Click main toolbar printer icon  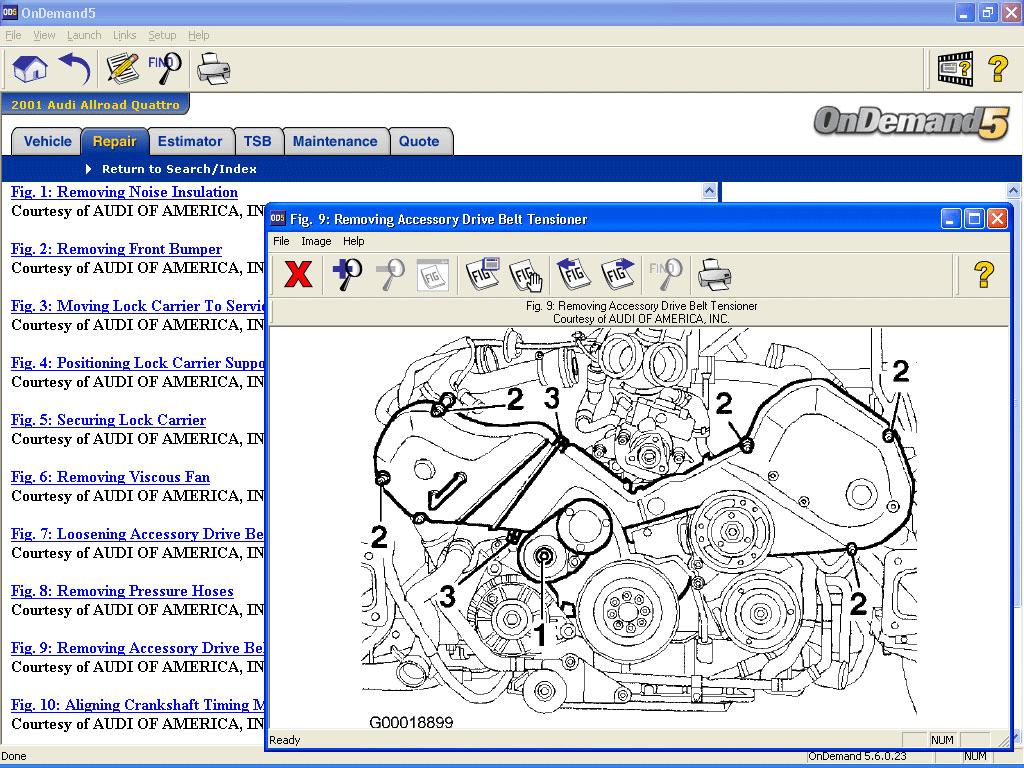click(x=213, y=69)
